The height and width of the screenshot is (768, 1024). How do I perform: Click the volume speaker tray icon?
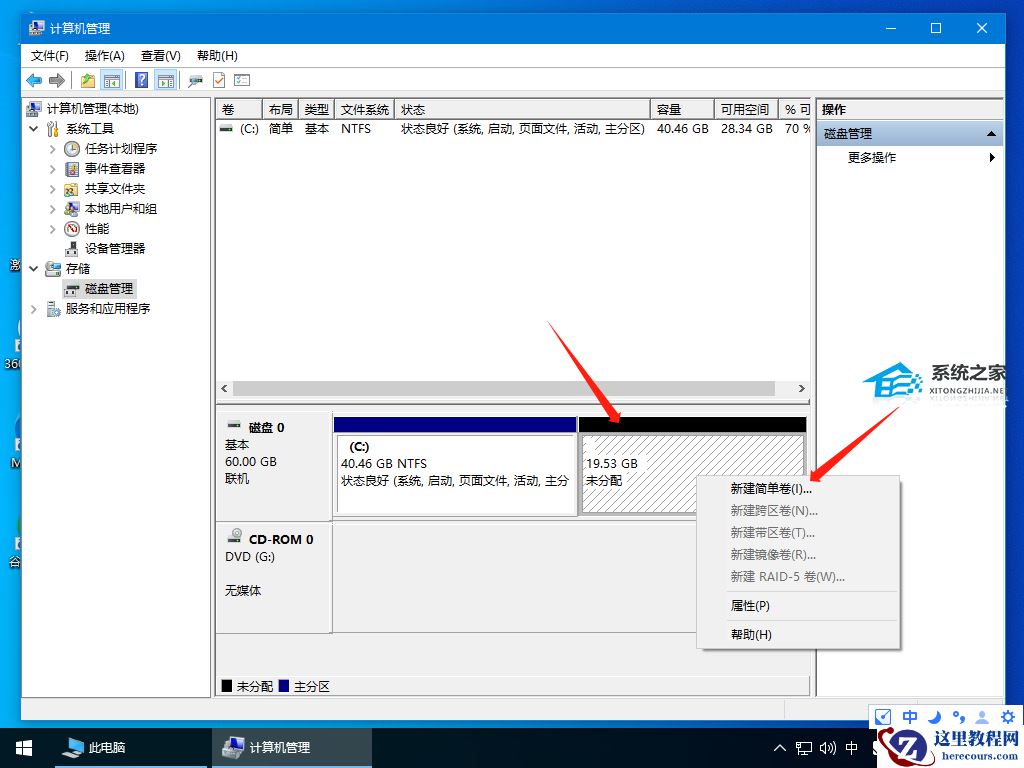[827, 748]
